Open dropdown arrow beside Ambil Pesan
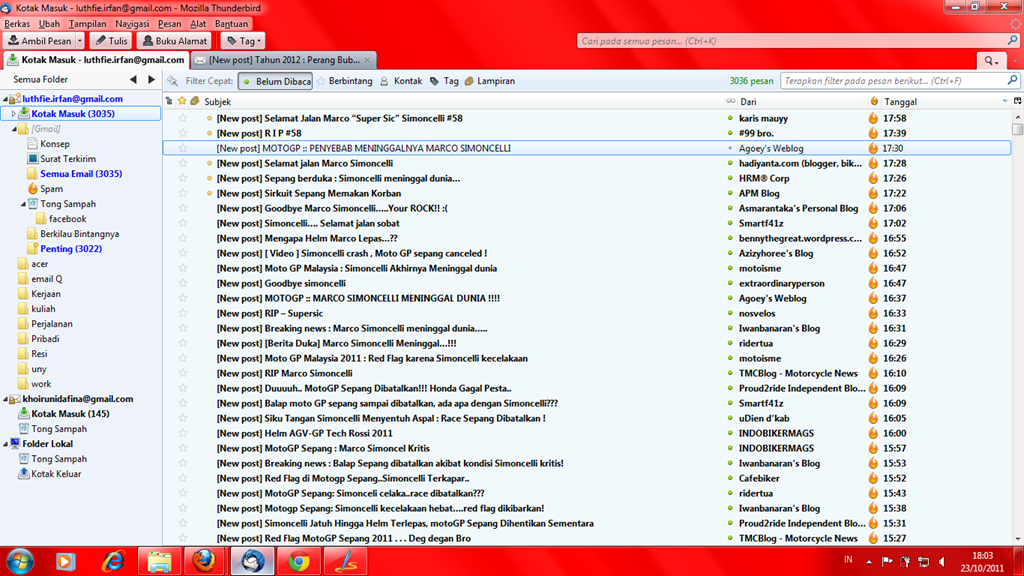1024x576 pixels. tap(78, 41)
